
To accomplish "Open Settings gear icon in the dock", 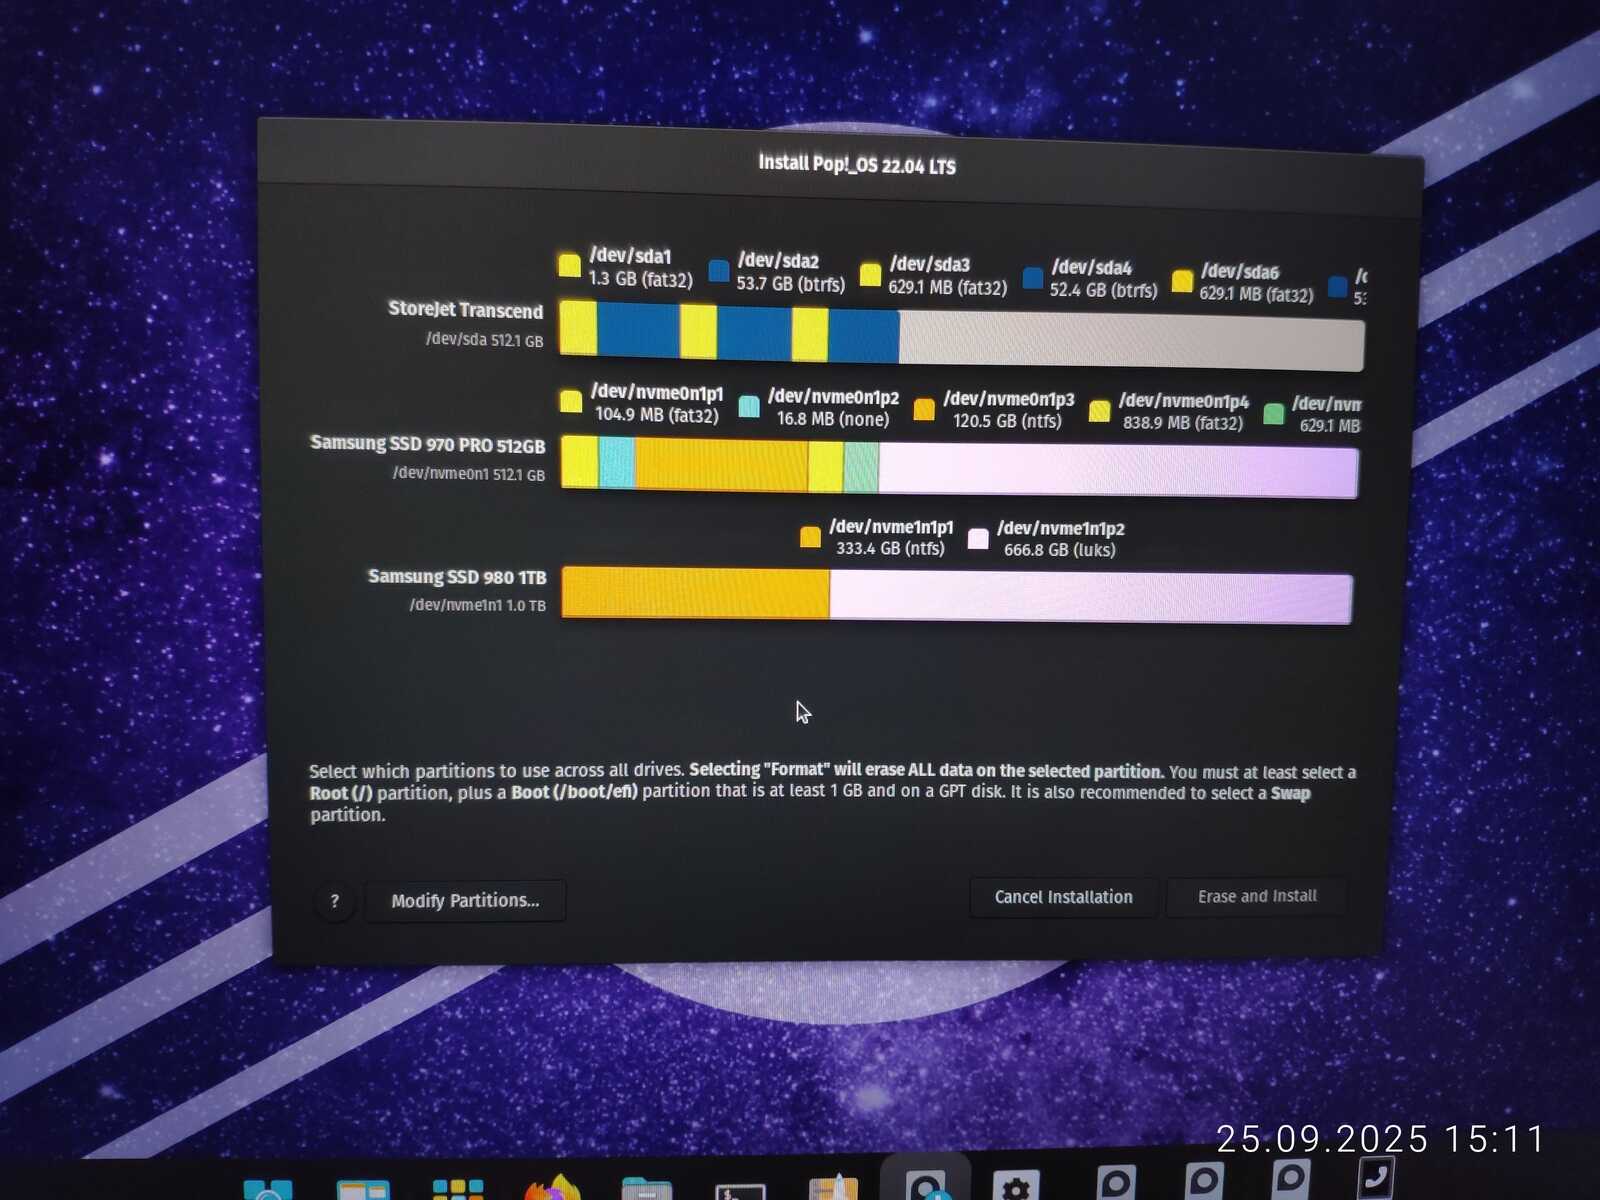I will pyautogui.click(x=1016, y=1185).
